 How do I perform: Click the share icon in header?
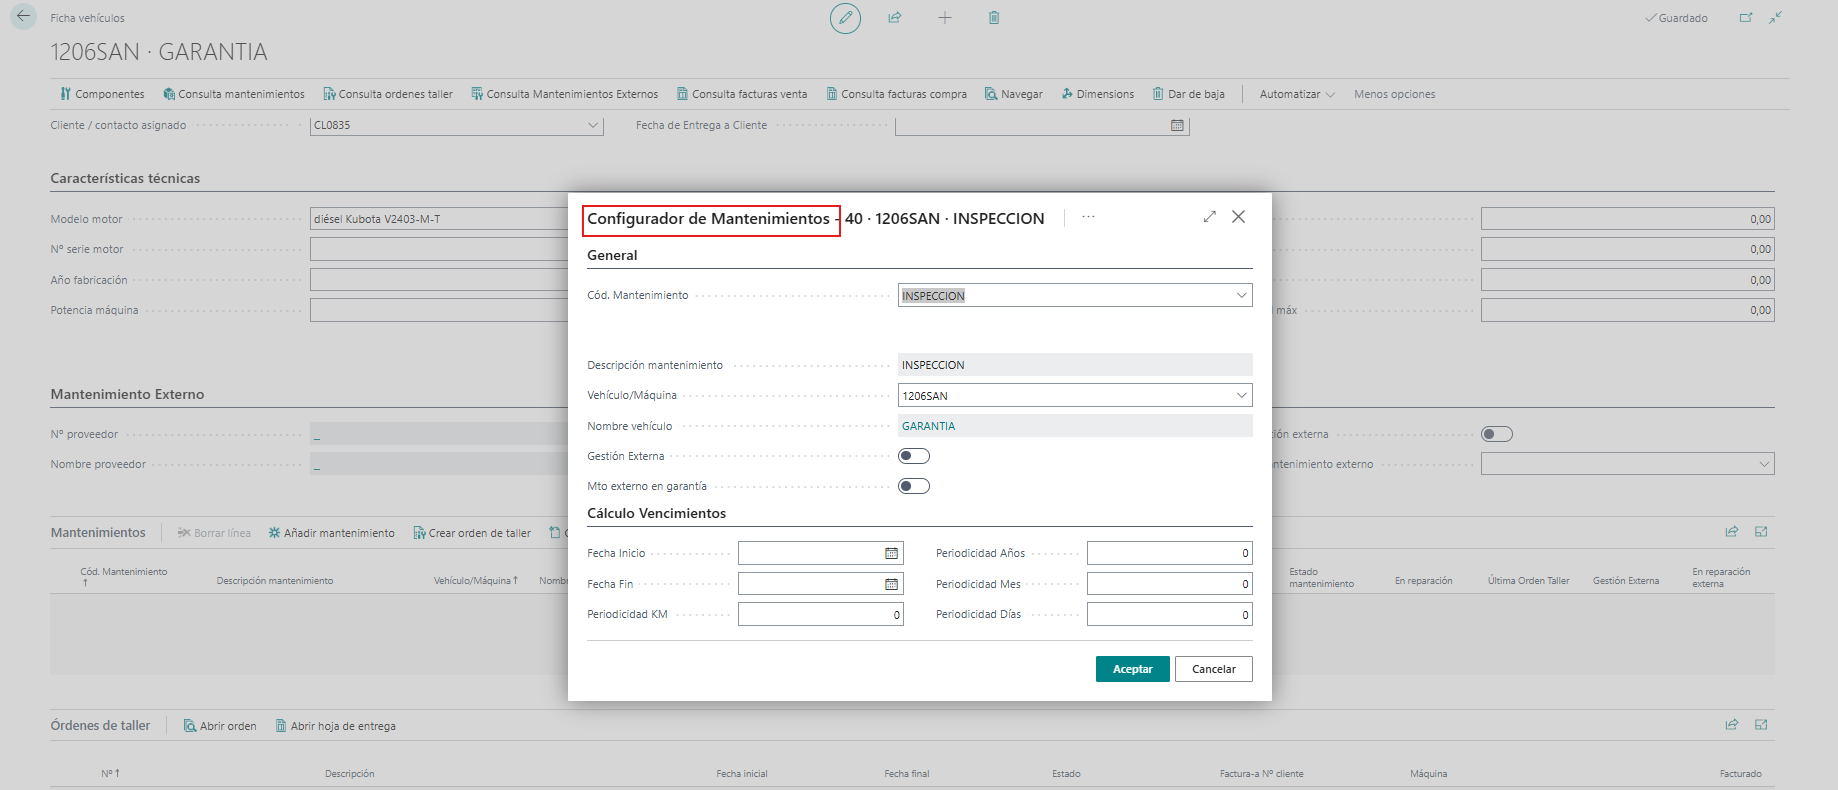pos(895,18)
